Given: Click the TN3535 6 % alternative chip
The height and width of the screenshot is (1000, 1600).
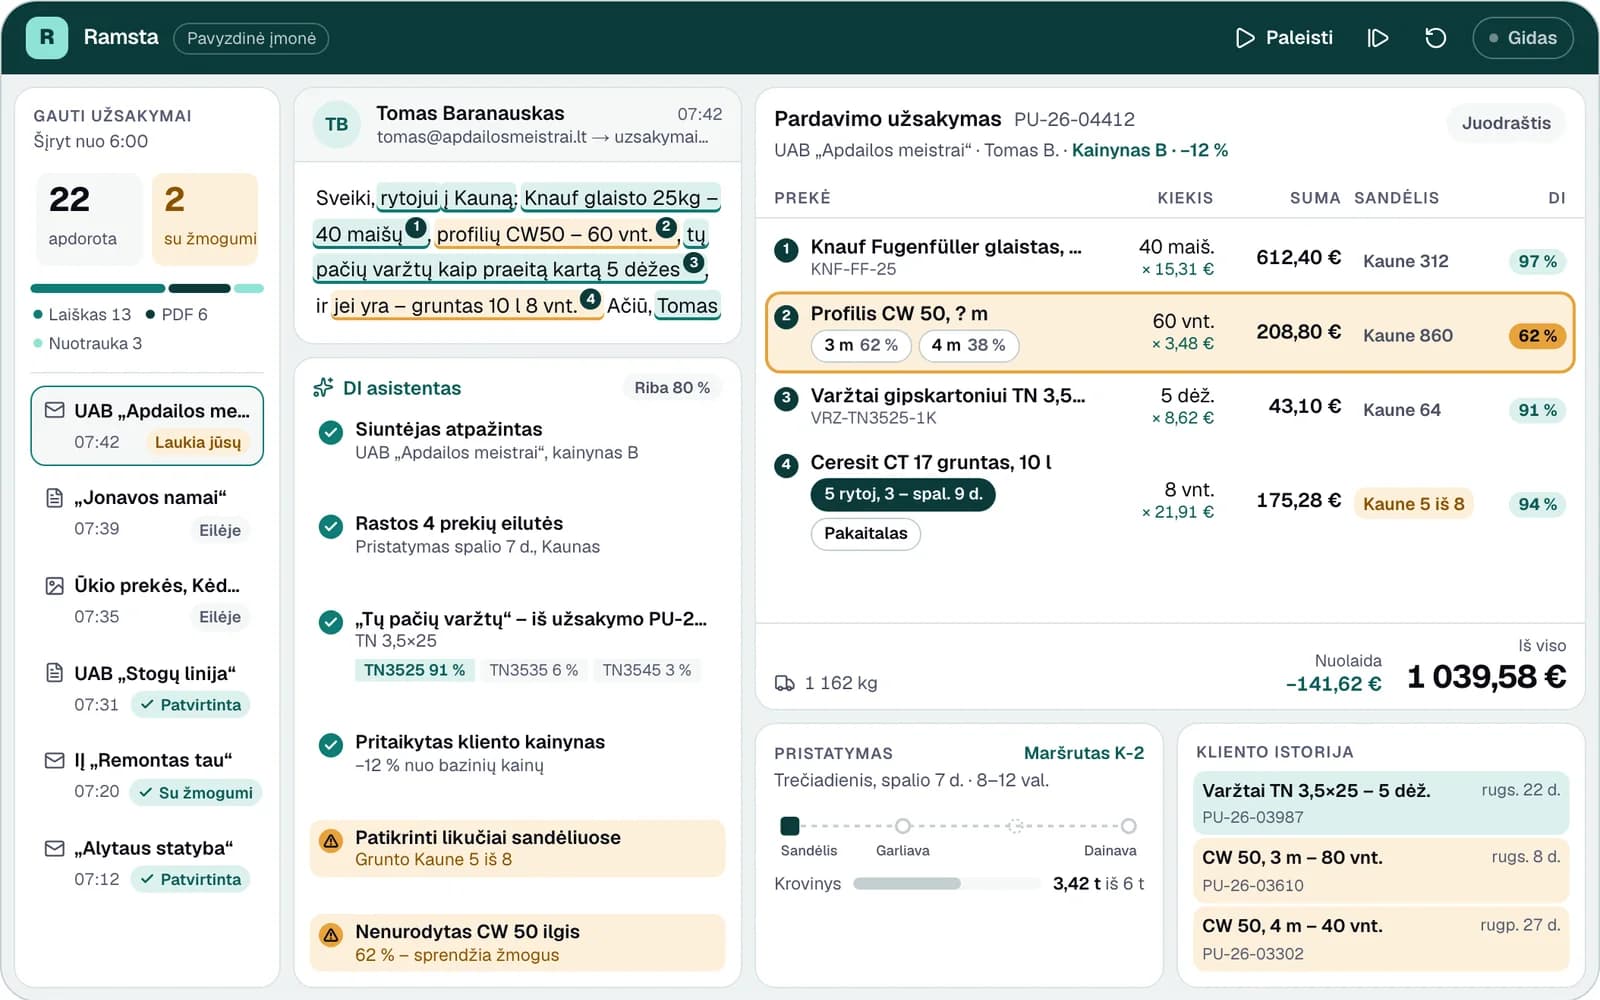Looking at the screenshot, I should coord(533,670).
